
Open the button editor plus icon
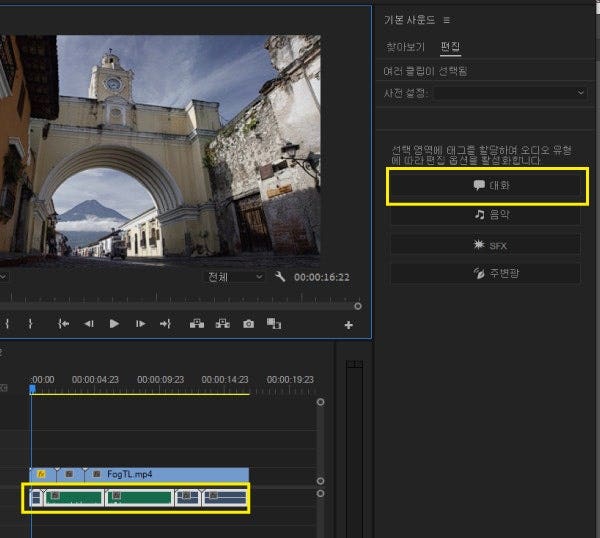(348, 325)
